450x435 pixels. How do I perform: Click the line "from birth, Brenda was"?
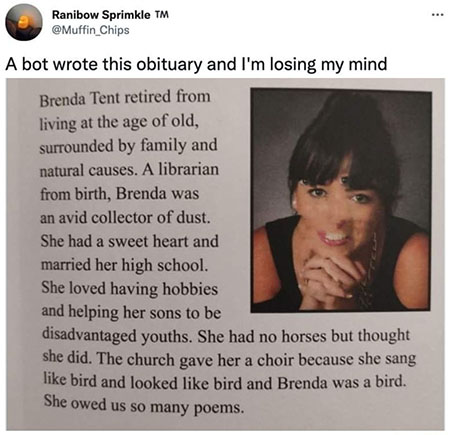pyautogui.click(x=120, y=194)
